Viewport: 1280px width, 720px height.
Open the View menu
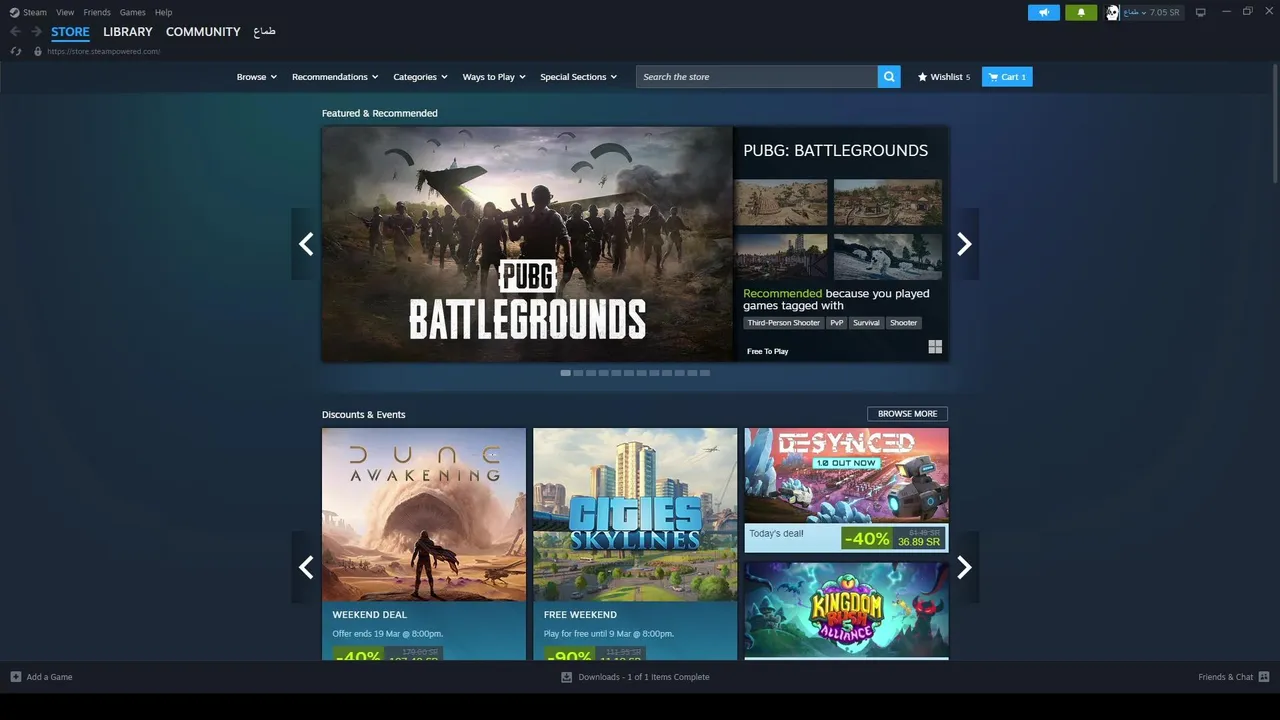pyautogui.click(x=65, y=12)
